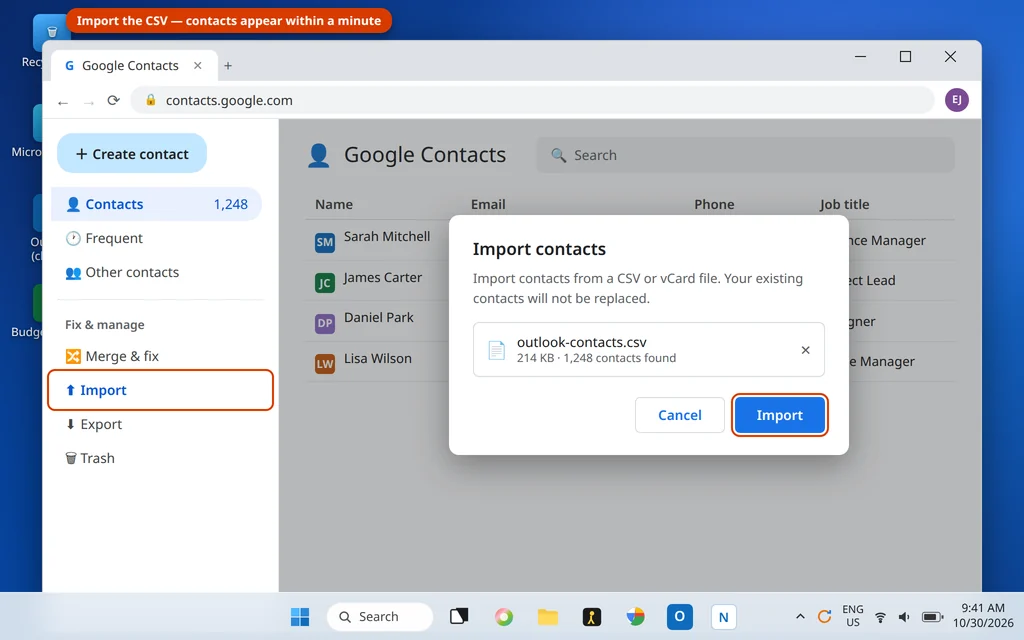Click the JC avatar for James Carter

pos(325,283)
